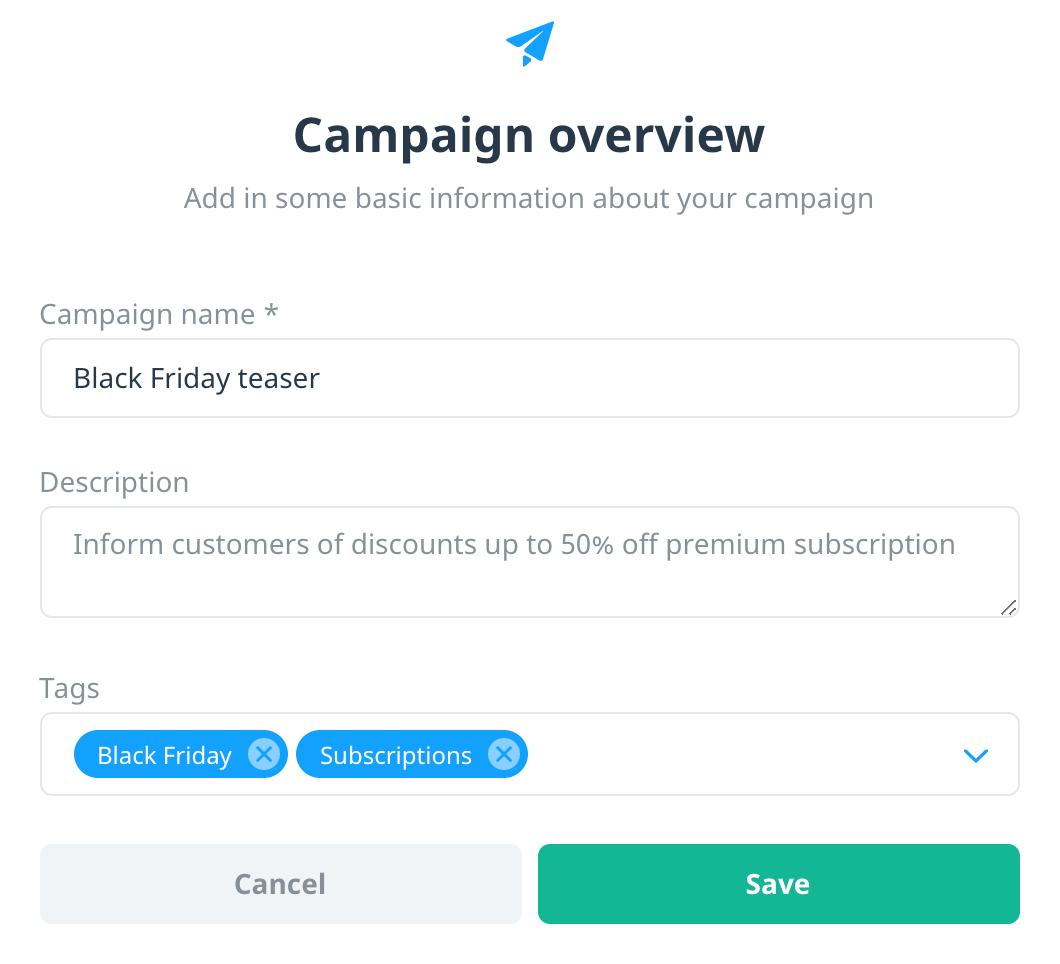Screen dimensions: 1060x964
Task: Click the blue paper plane icon
Action: 530,44
